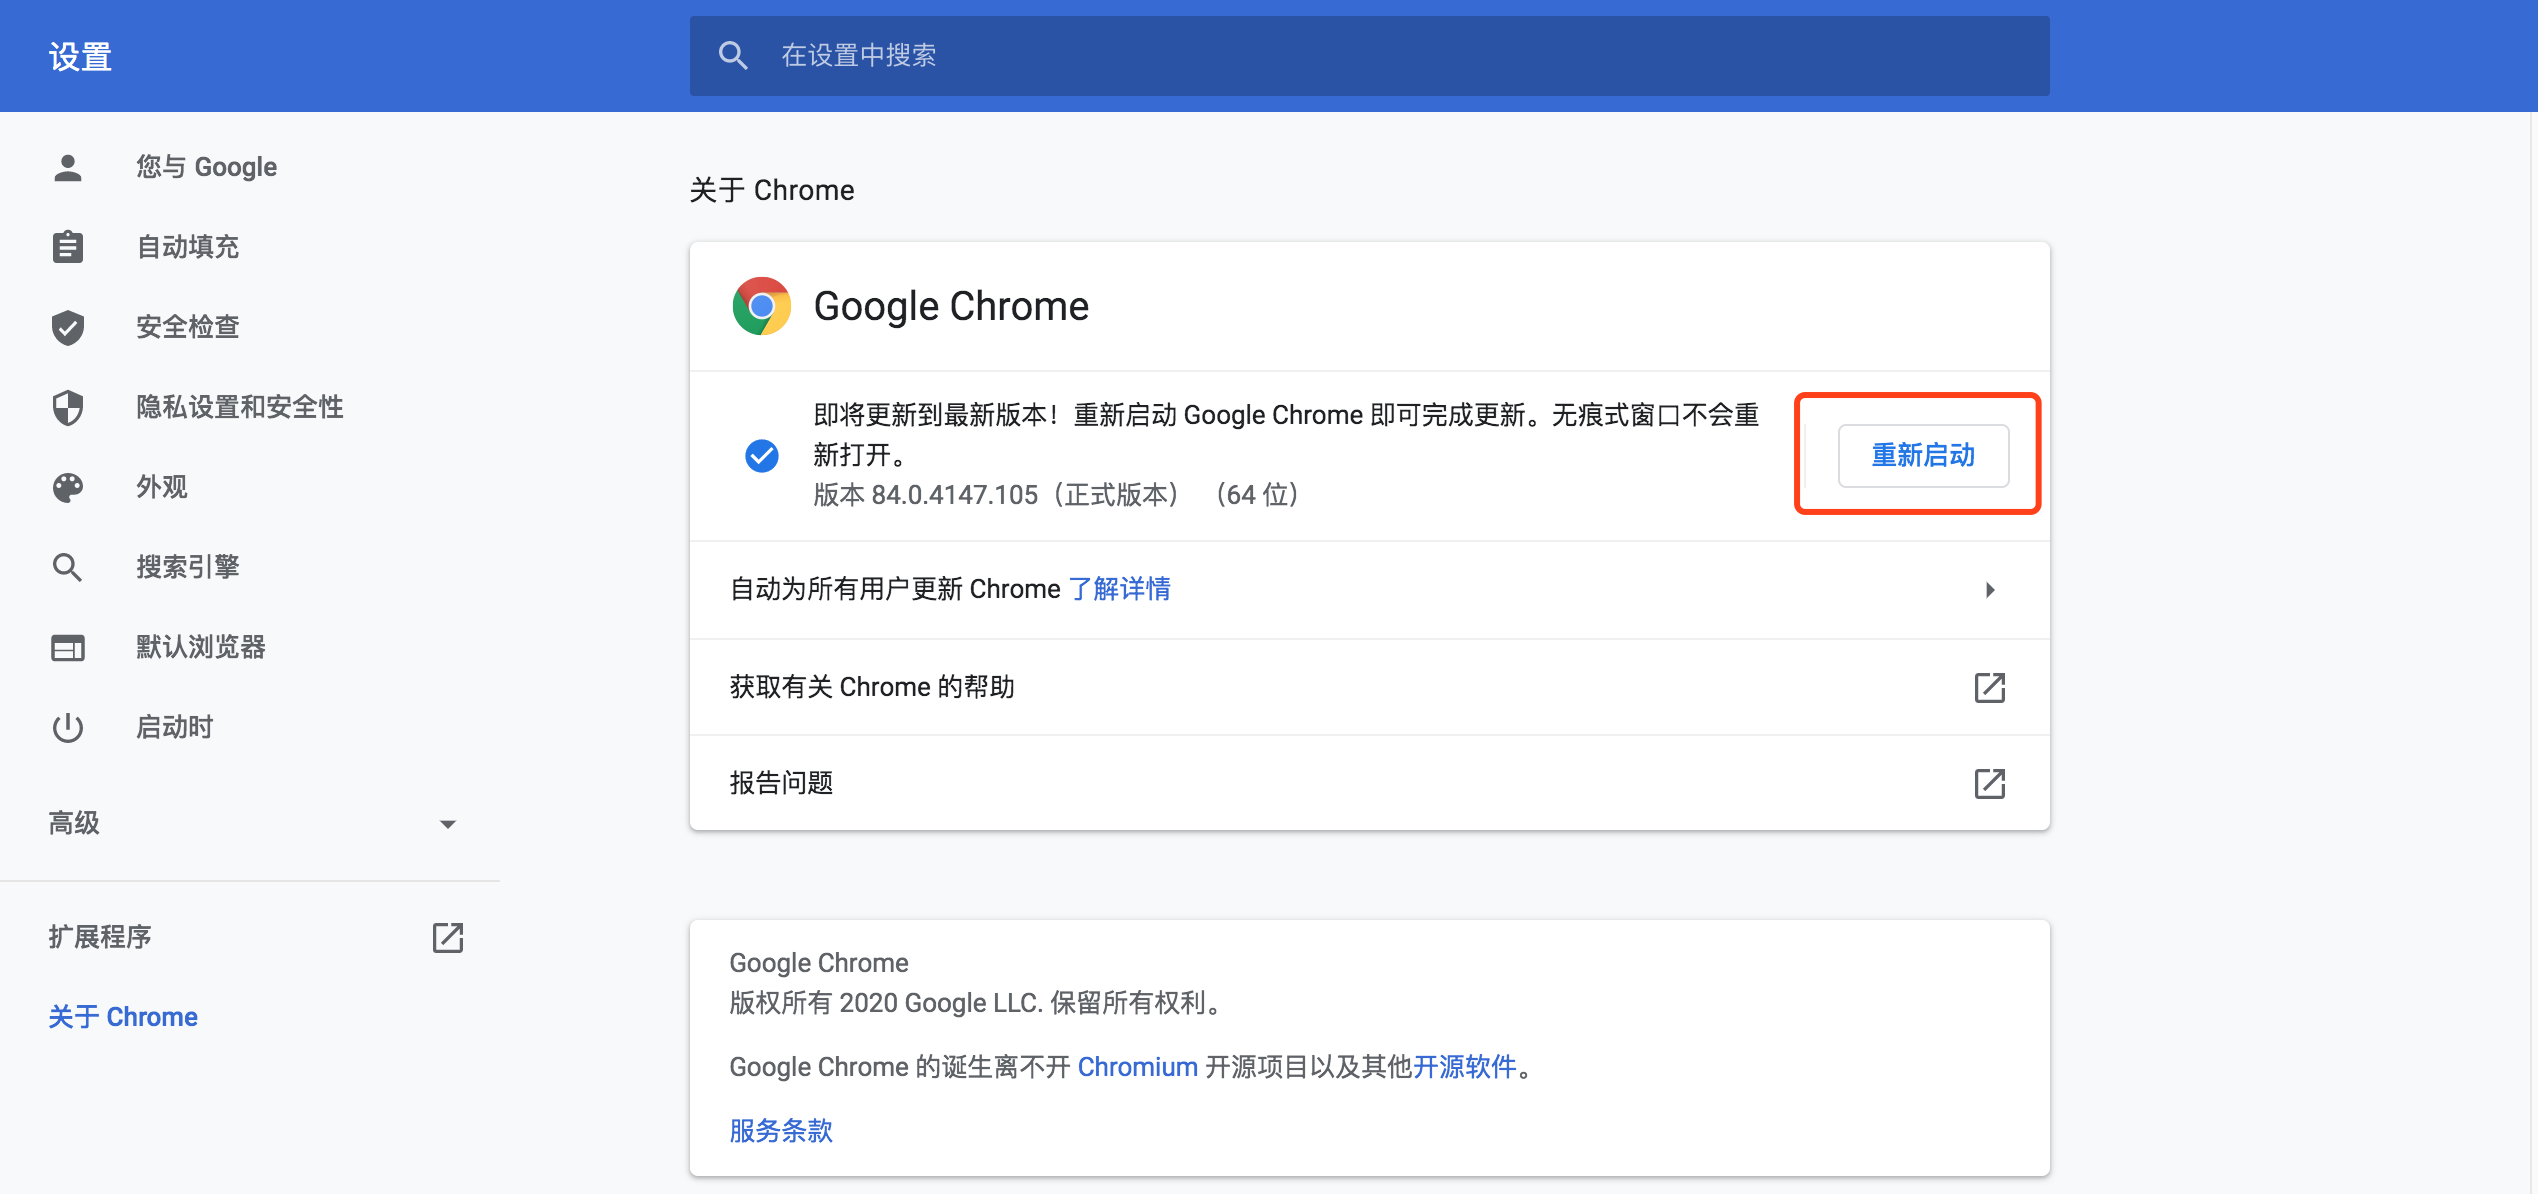Click the 重新启动 button
The image size is (2538, 1194).
tap(1923, 456)
